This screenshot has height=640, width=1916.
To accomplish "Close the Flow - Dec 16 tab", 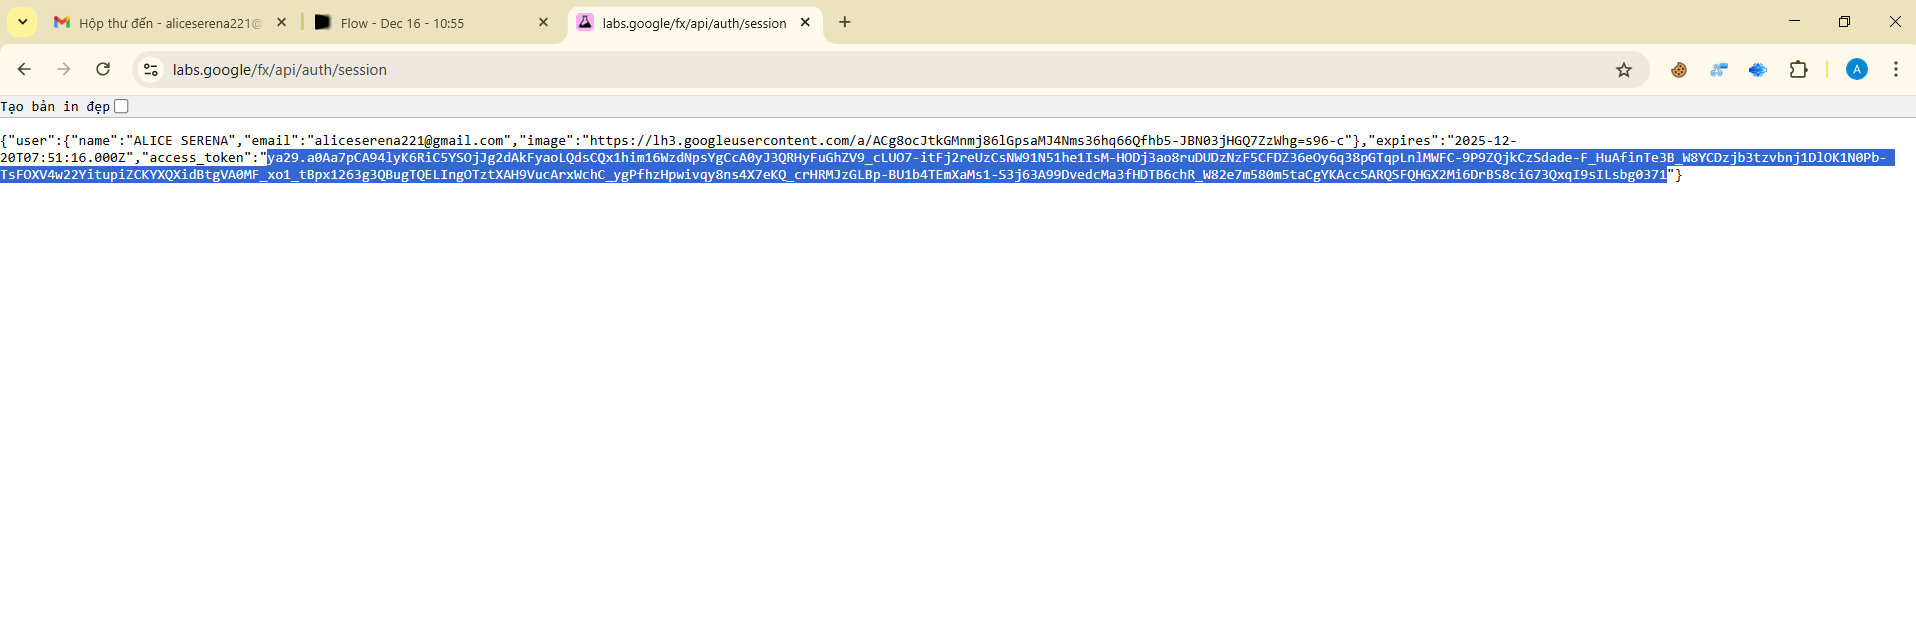I will (x=543, y=22).
